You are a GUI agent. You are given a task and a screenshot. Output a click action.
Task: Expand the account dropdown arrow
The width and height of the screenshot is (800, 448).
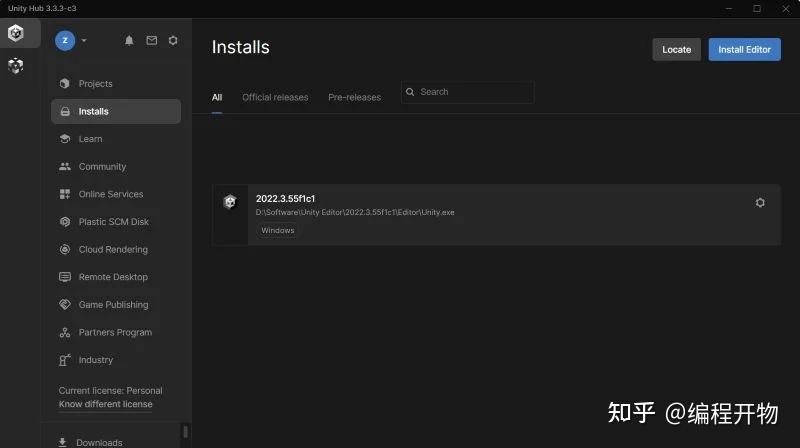(x=84, y=40)
